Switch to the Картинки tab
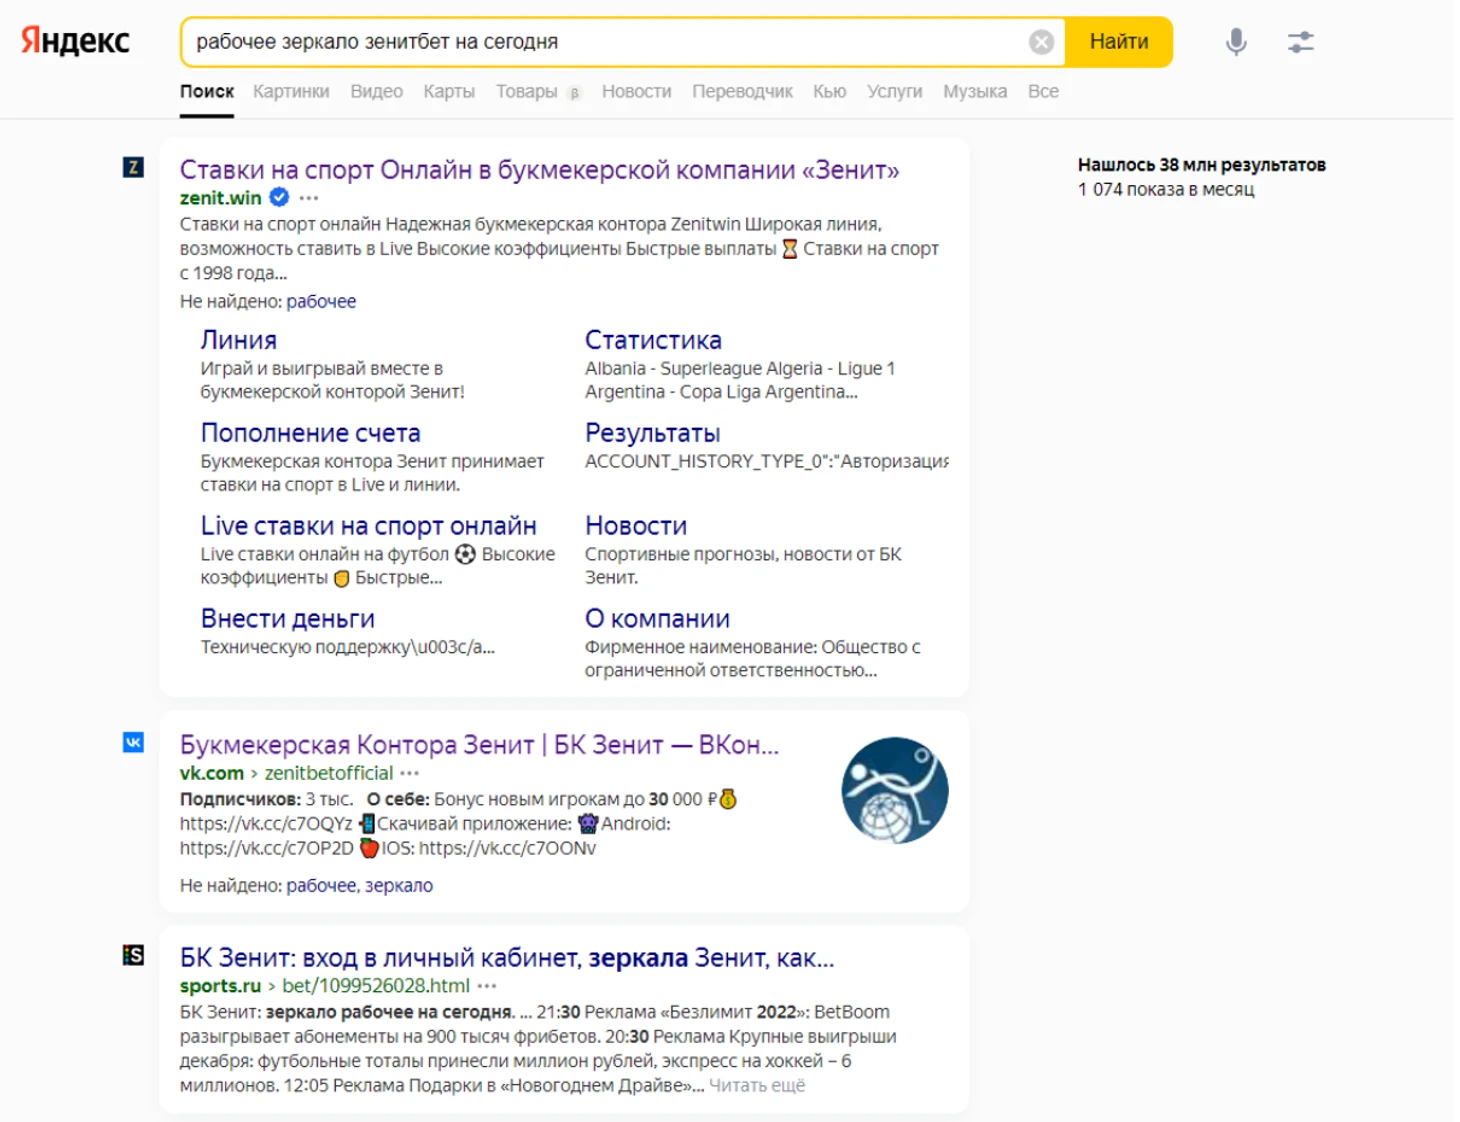The width and height of the screenshot is (1460, 1122). coord(291,91)
